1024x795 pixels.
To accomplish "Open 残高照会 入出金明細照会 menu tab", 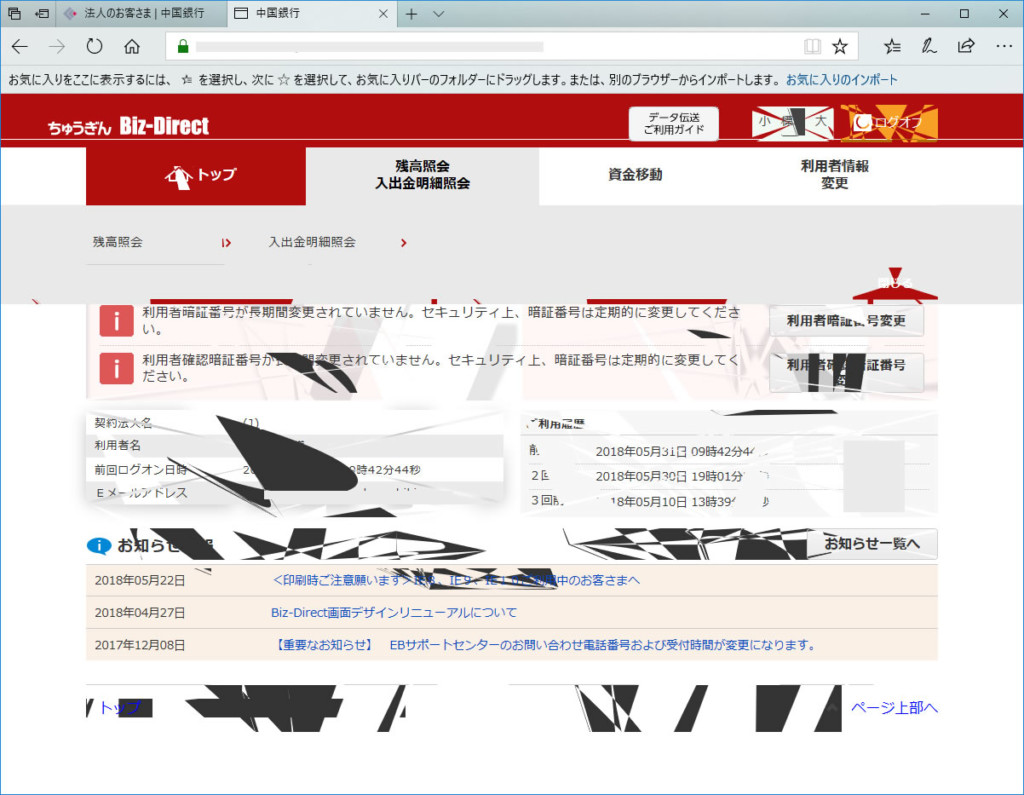I will (x=423, y=175).
